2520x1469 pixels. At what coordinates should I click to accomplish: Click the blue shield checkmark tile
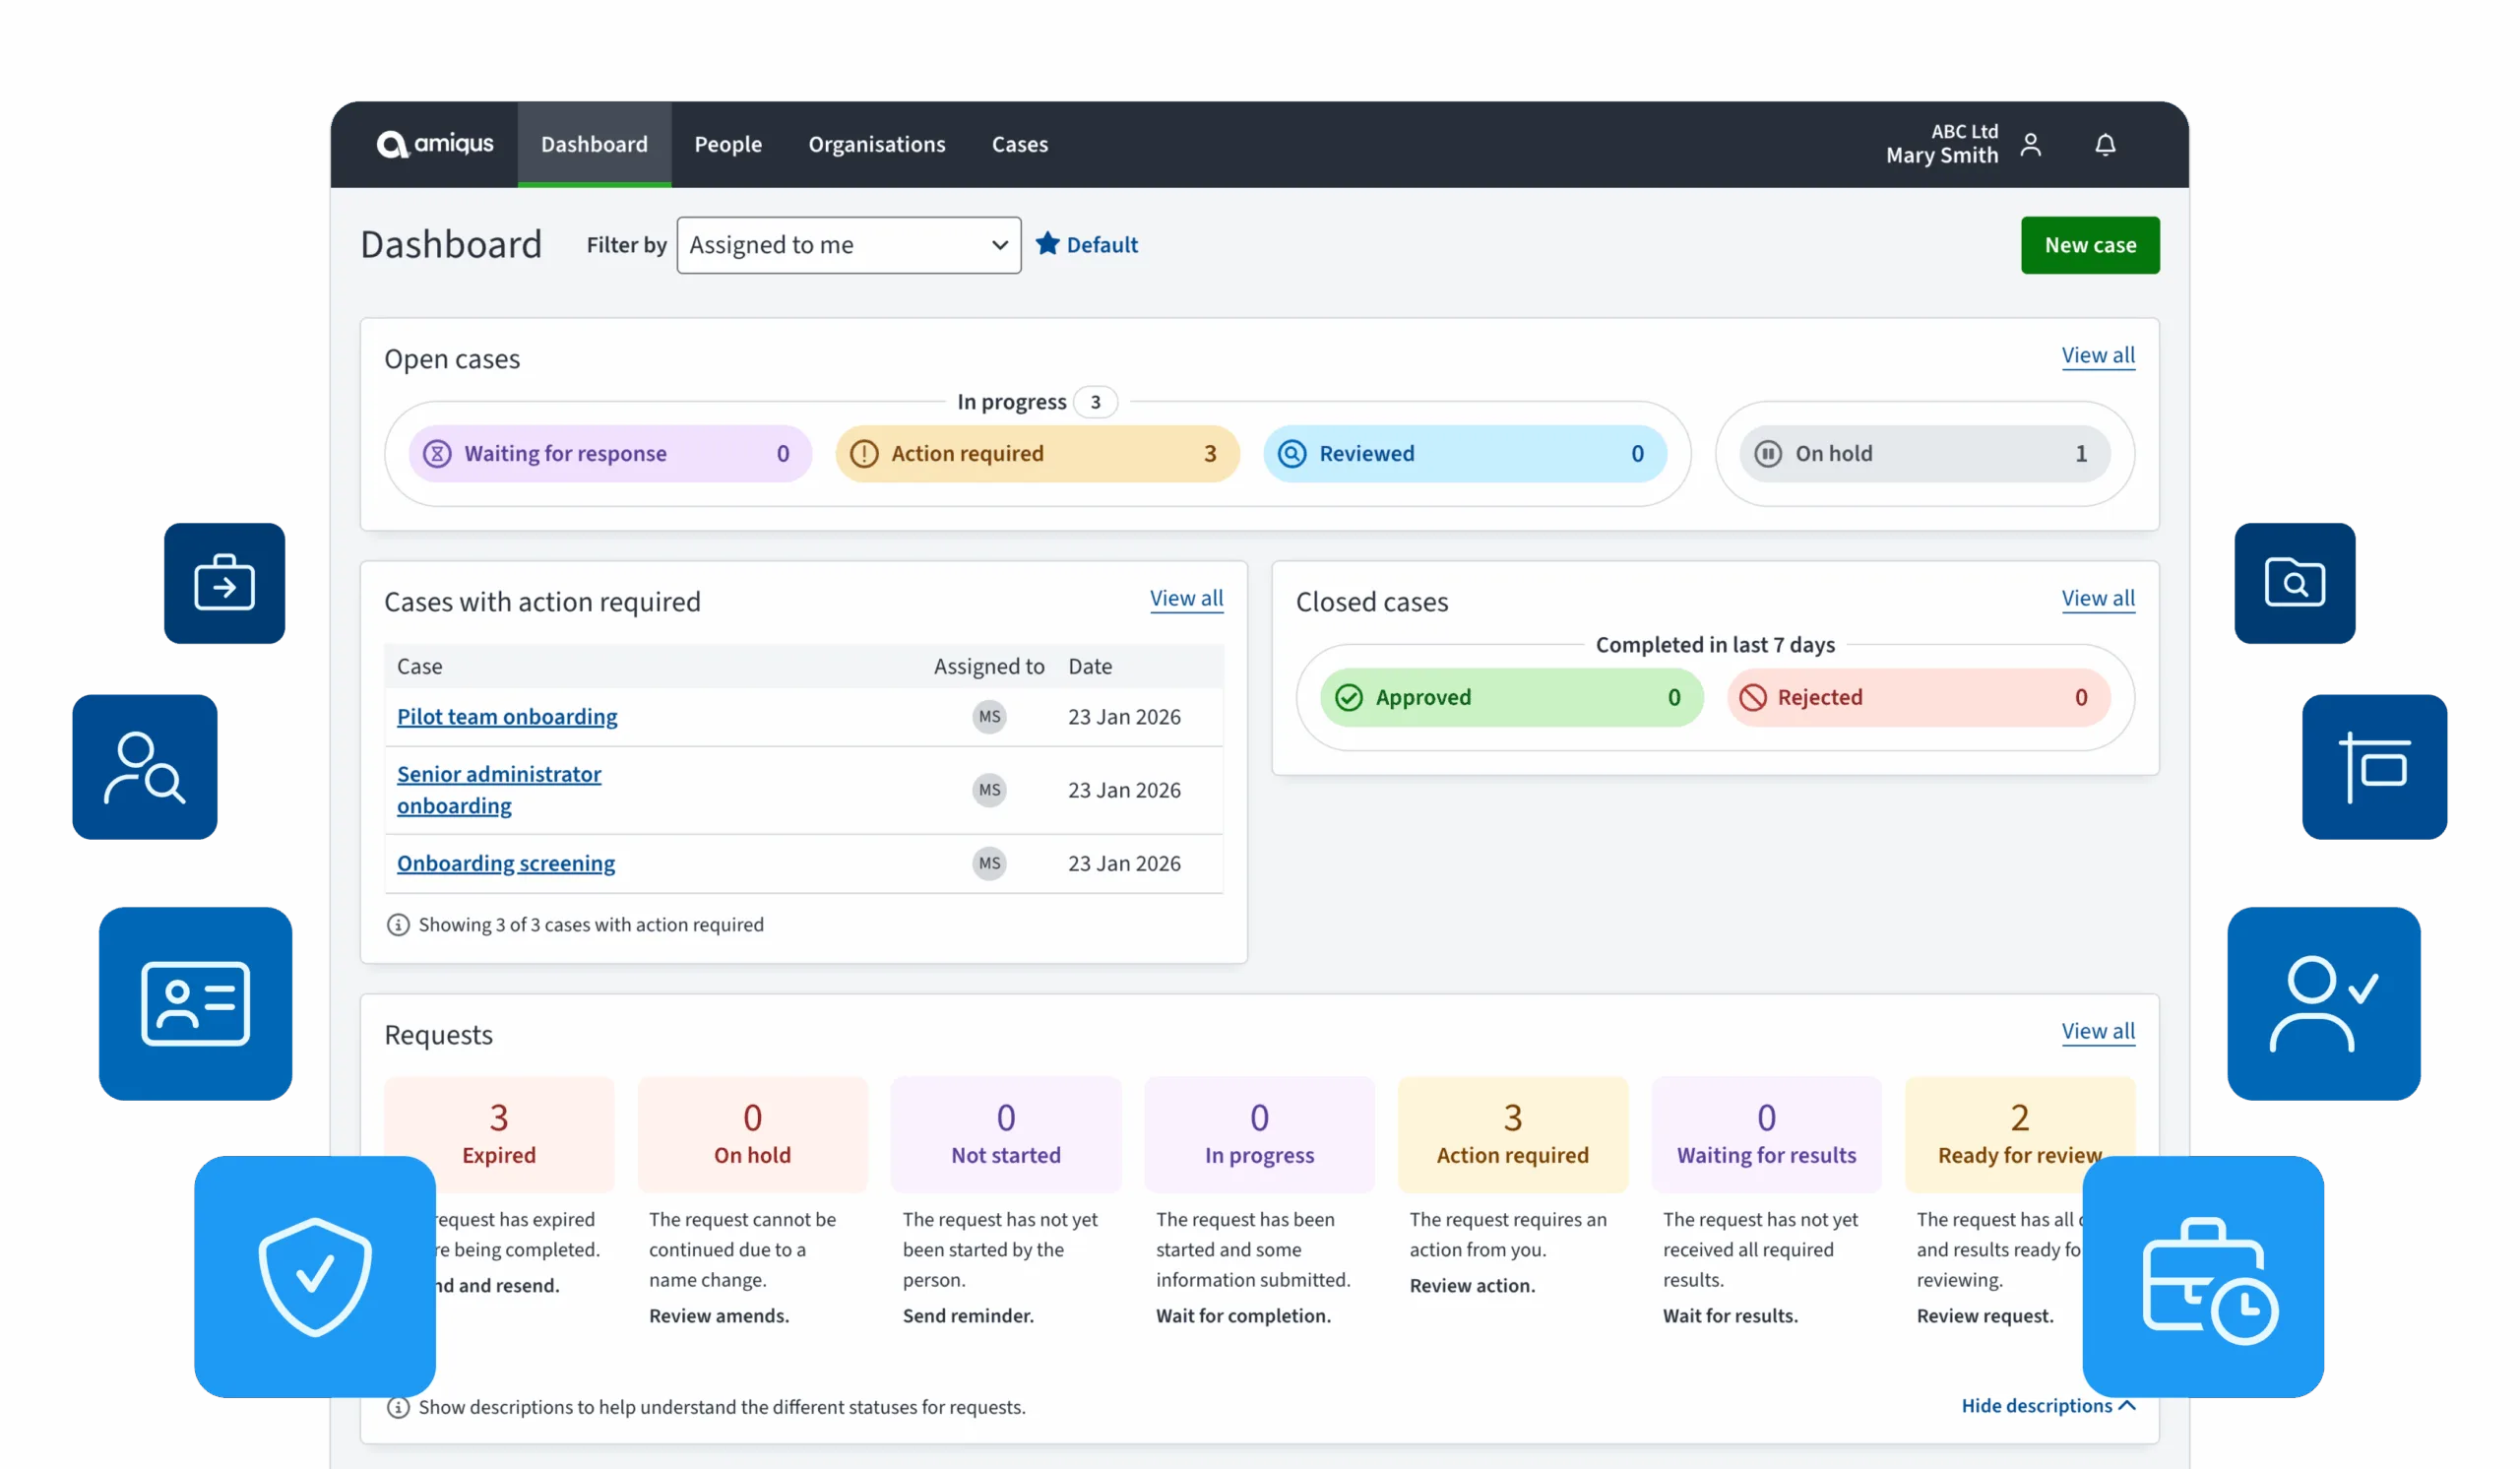pyautogui.click(x=315, y=1276)
